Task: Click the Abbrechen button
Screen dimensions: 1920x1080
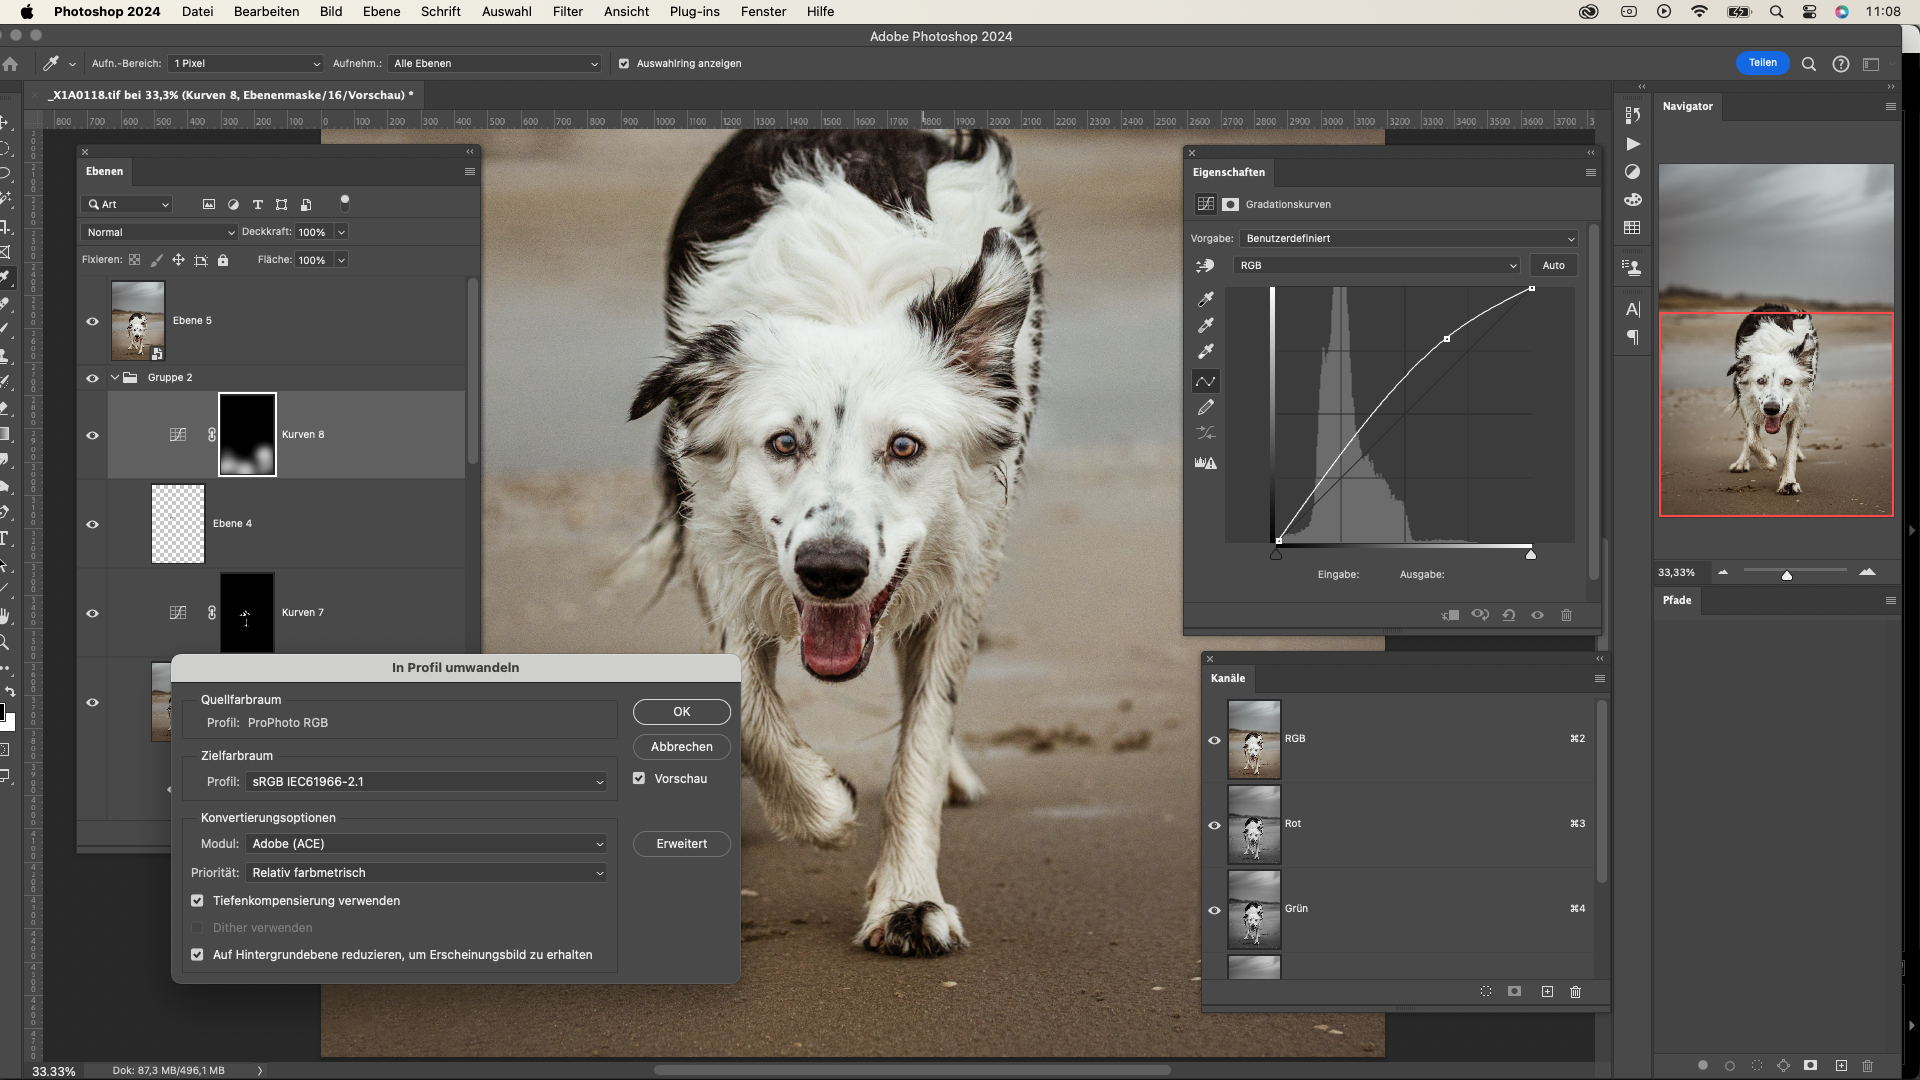Action: (x=681, y=747)
